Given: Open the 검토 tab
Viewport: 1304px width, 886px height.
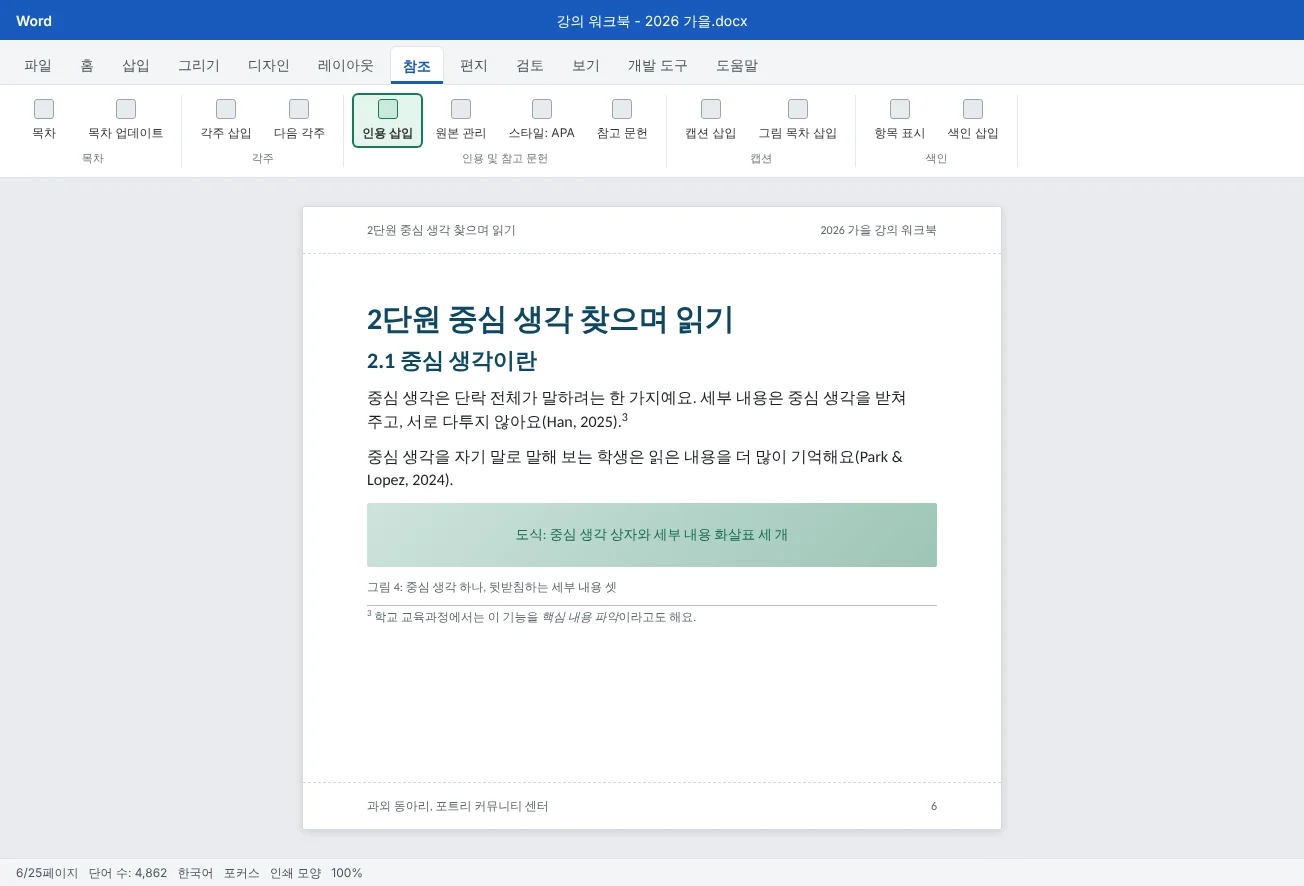Looking at the screenshot, I should (x=530, y=66).
